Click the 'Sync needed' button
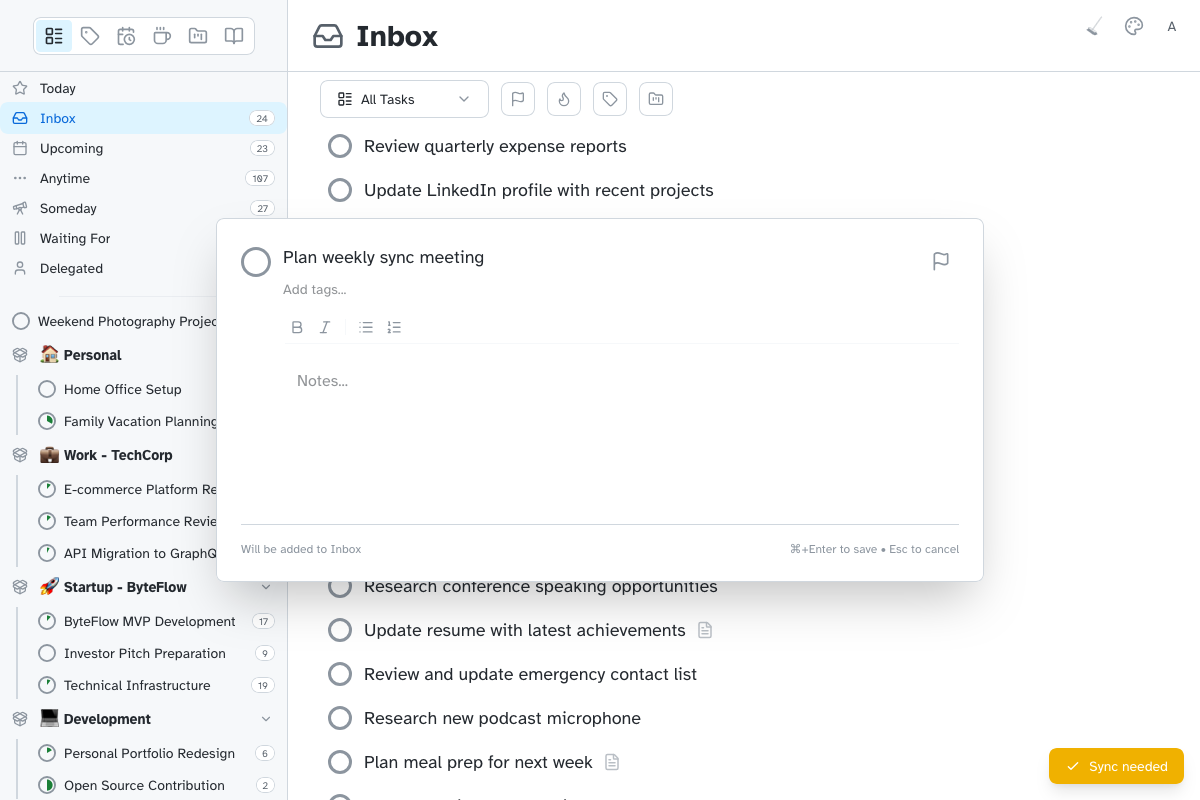 pos(1116,766)
